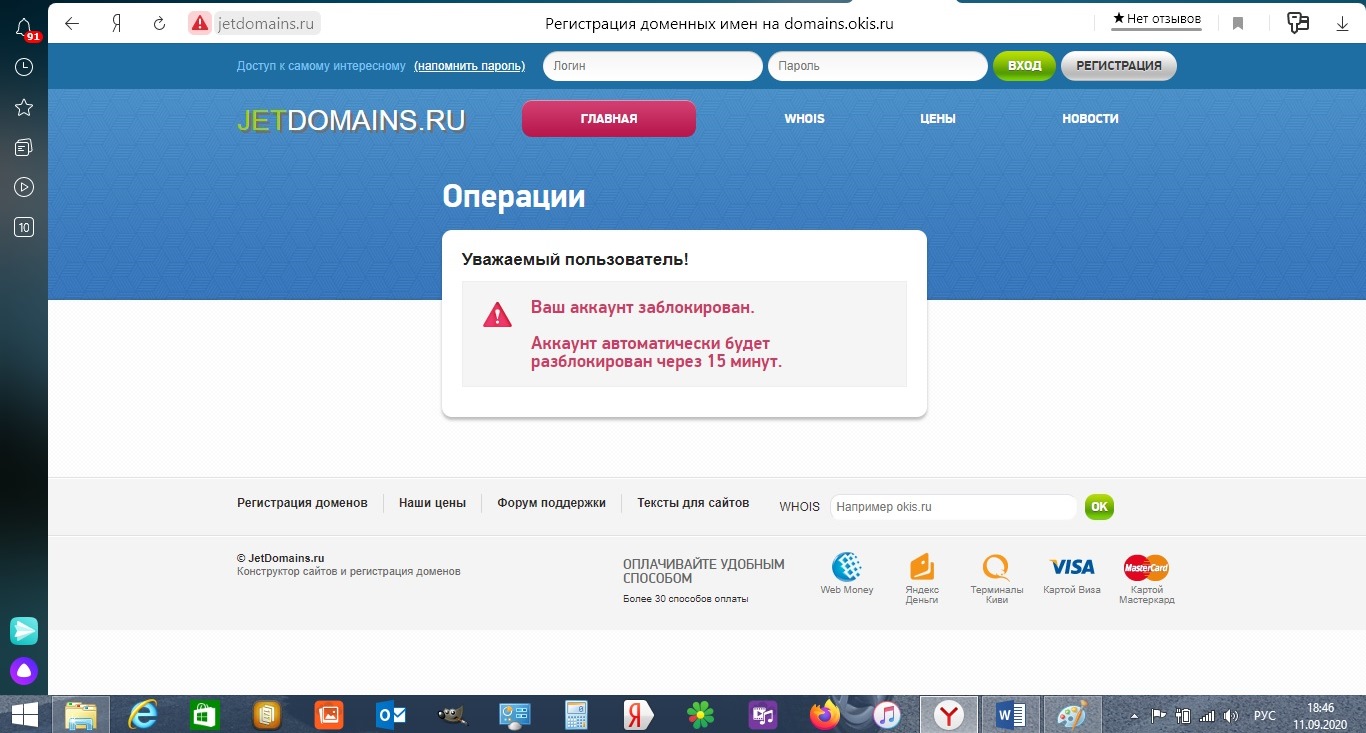Open the Outlook taskbar icon
1366x733 pixels.
391,714
